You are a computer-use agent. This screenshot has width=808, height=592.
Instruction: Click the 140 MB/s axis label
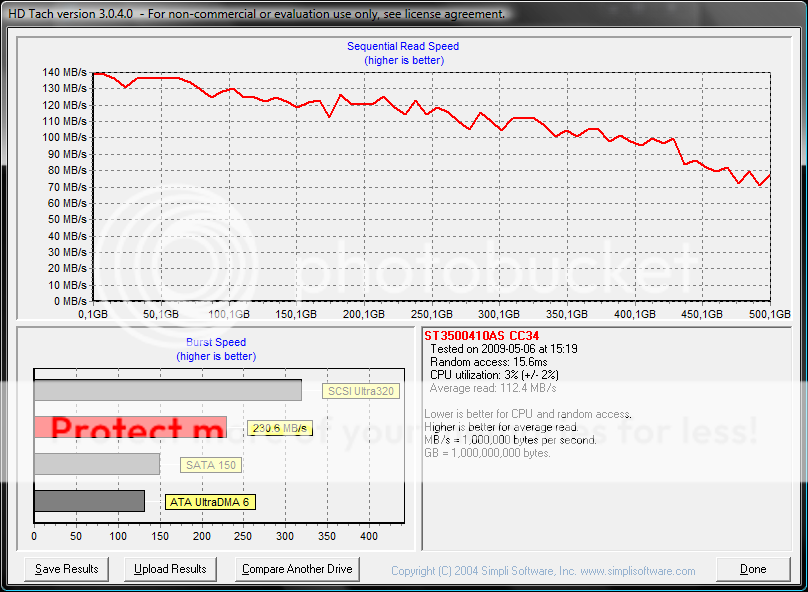64,72
